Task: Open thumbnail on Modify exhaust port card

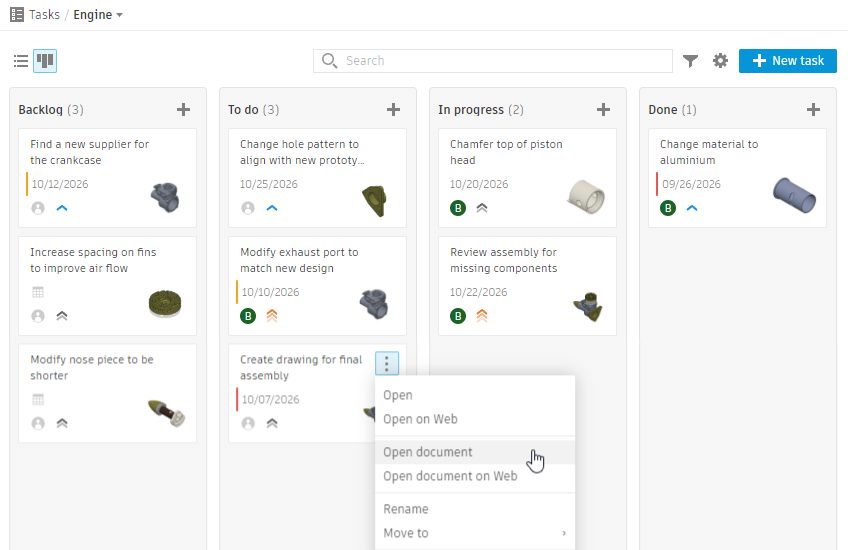Action: click(x=374, y=304)
